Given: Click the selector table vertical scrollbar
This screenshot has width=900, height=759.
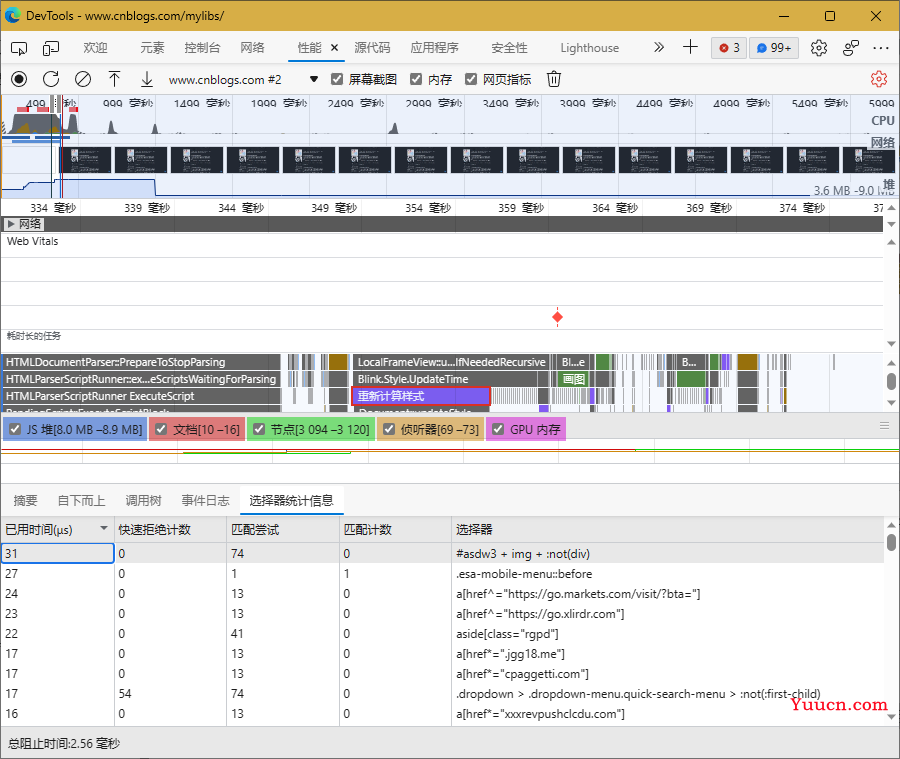Looking at the screenshot, I should [891, 543].
